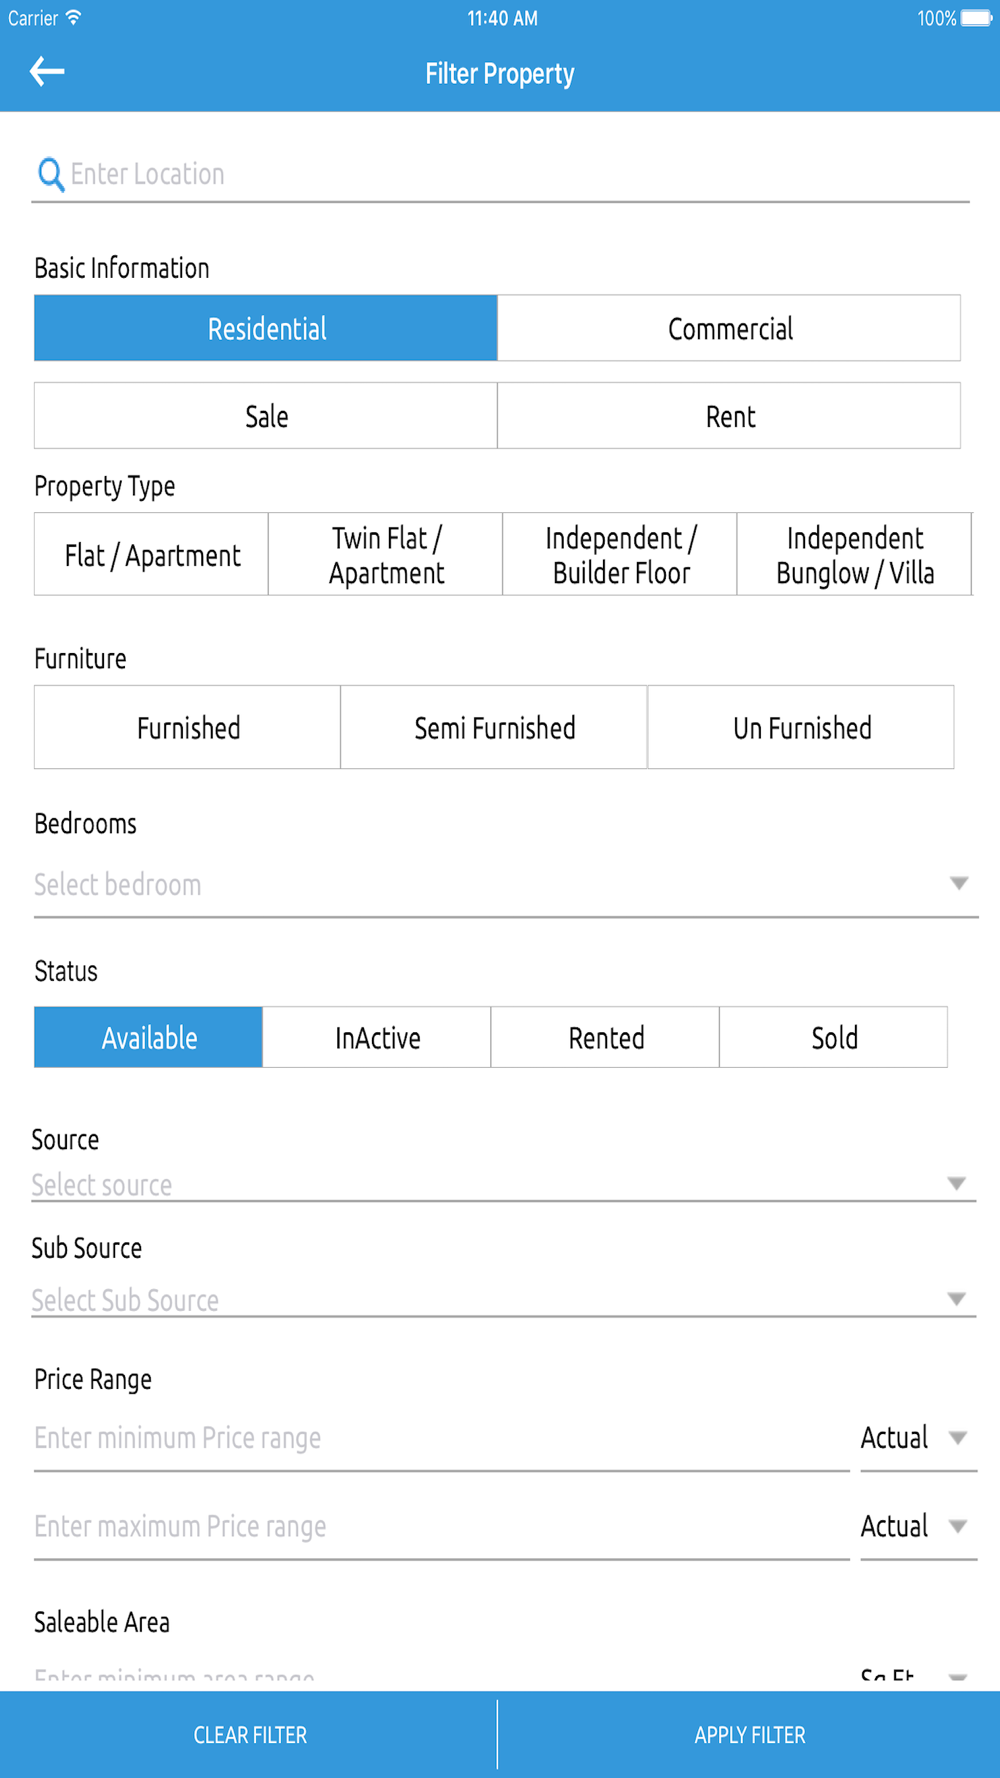
Task: Select Independent Bunglow / Villa type
Action: (854, 555)
